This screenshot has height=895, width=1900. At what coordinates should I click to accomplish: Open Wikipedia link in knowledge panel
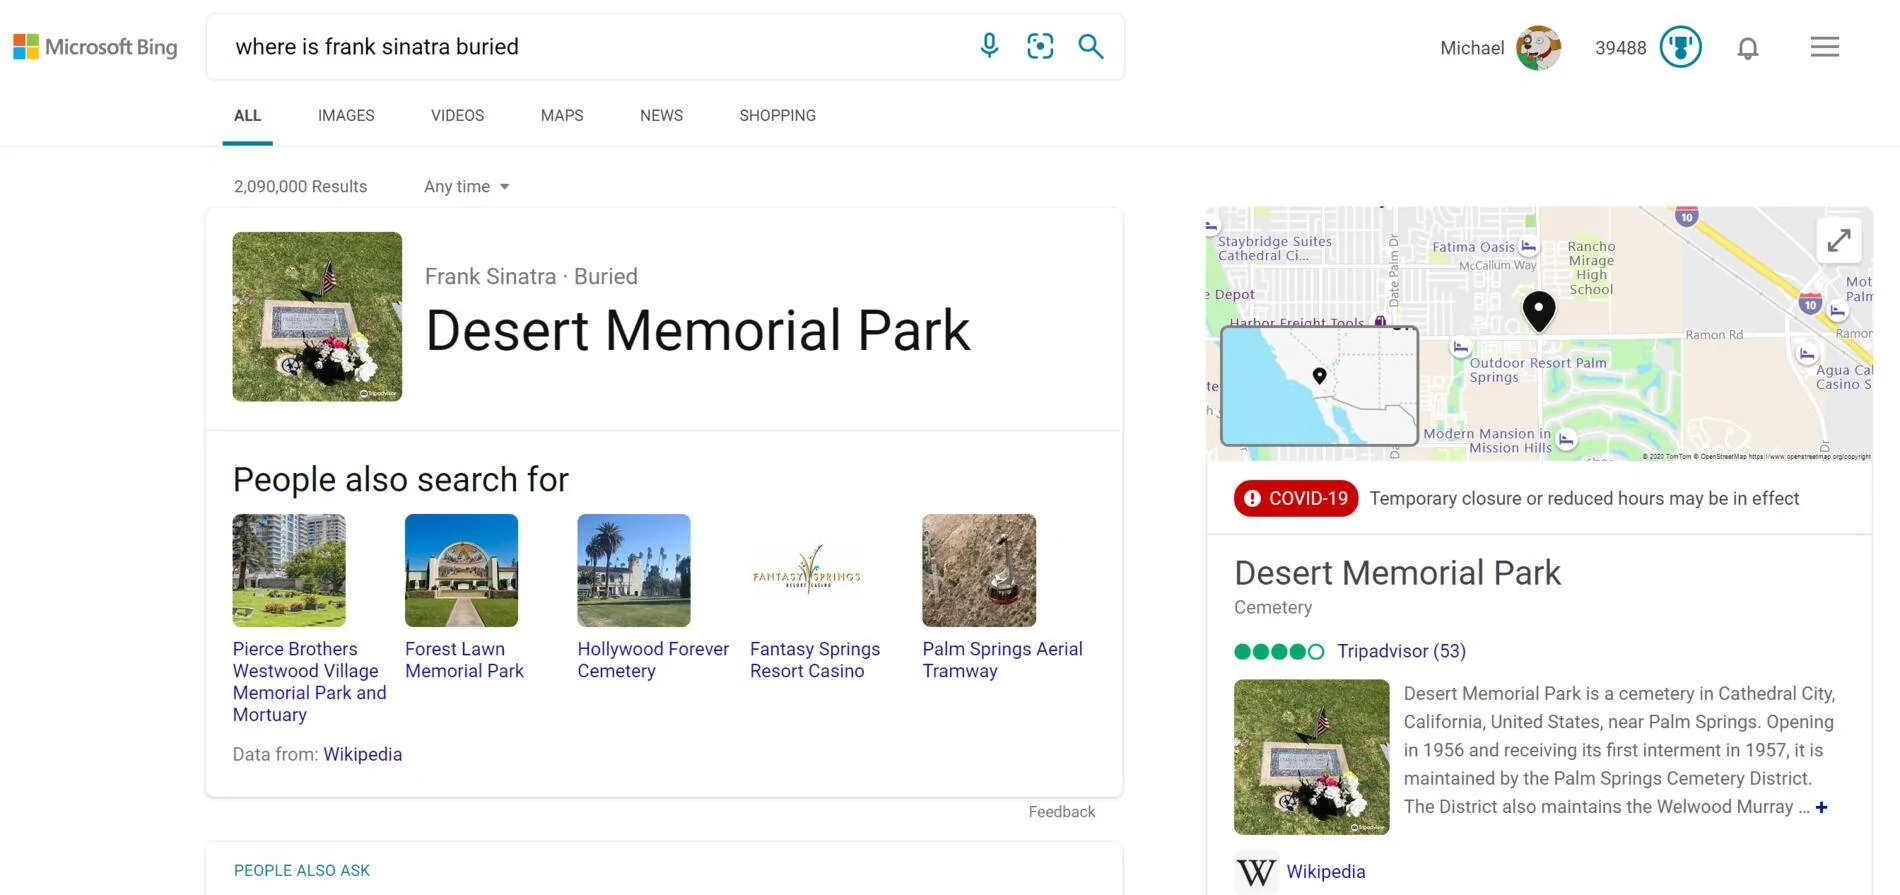1325,872
